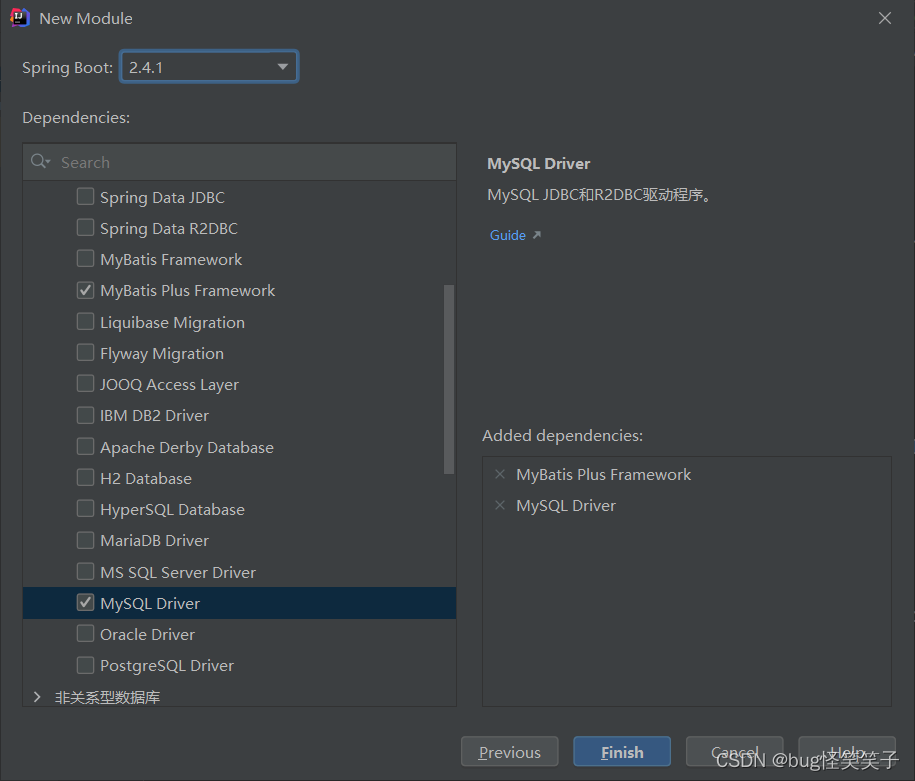Tick the PostgreSQL Driver checkbox
This screenshot has height=781, width=915.
[x=85, y=665]
